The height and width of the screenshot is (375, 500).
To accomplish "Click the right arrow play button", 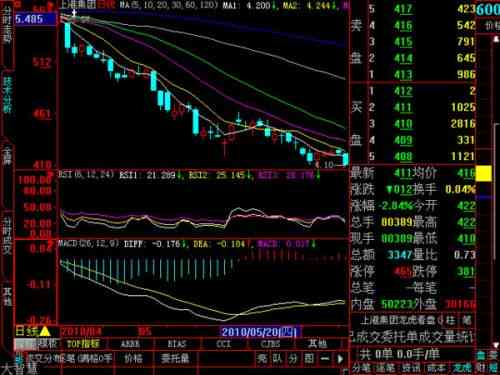I will tap(340, 359).
